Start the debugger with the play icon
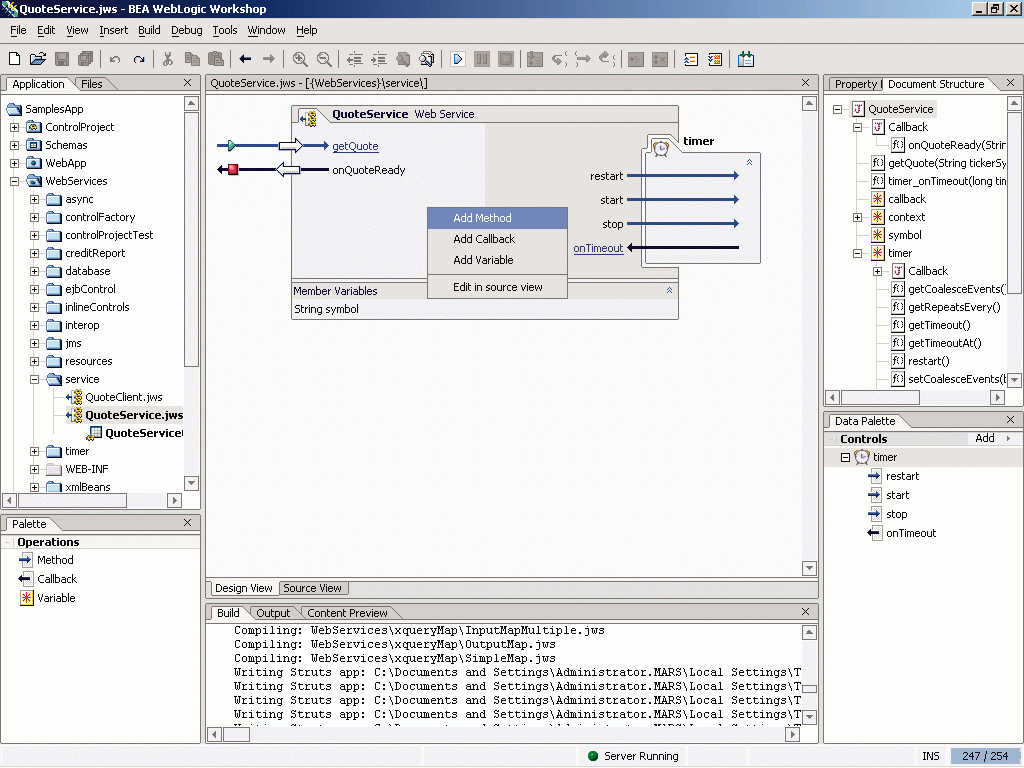 pos(458,59)
